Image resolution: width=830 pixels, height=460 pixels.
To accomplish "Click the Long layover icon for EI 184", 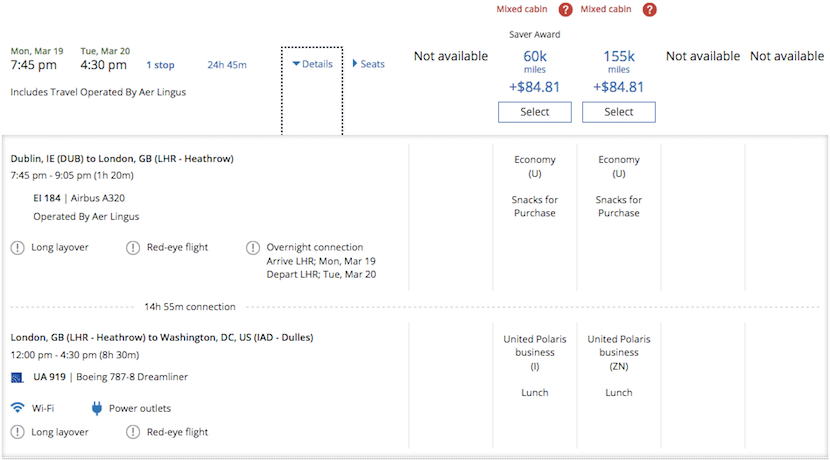I will [18, 248].
